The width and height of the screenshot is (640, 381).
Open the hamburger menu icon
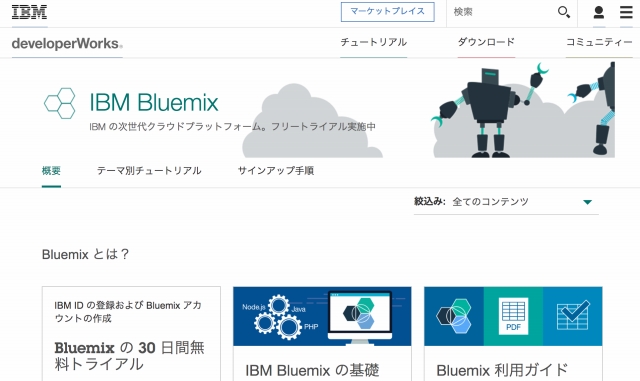coord(626,12)
